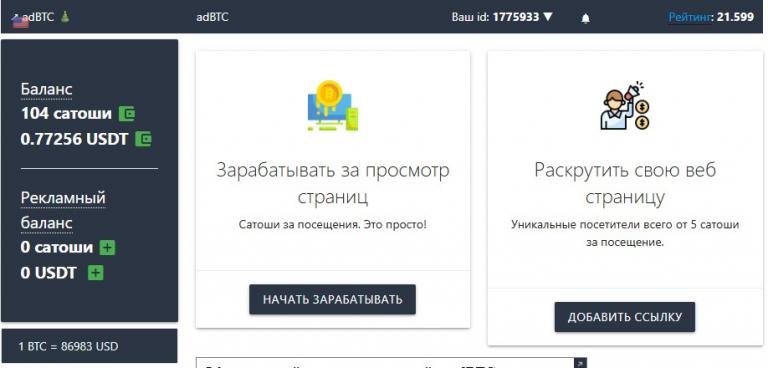Click the 104 сатоши balance value
The height and width of the screenshot is (368, 768).
[66, 114]
